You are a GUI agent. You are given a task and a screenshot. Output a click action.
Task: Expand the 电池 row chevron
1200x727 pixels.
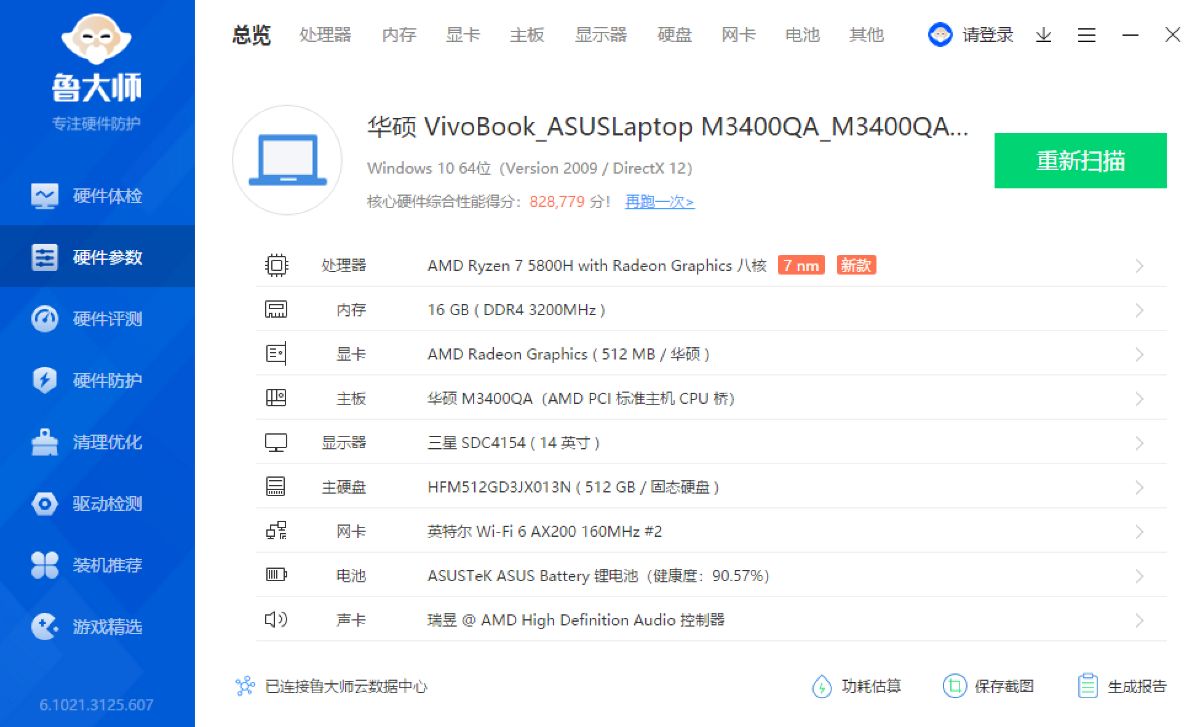tap(1139, 576)
